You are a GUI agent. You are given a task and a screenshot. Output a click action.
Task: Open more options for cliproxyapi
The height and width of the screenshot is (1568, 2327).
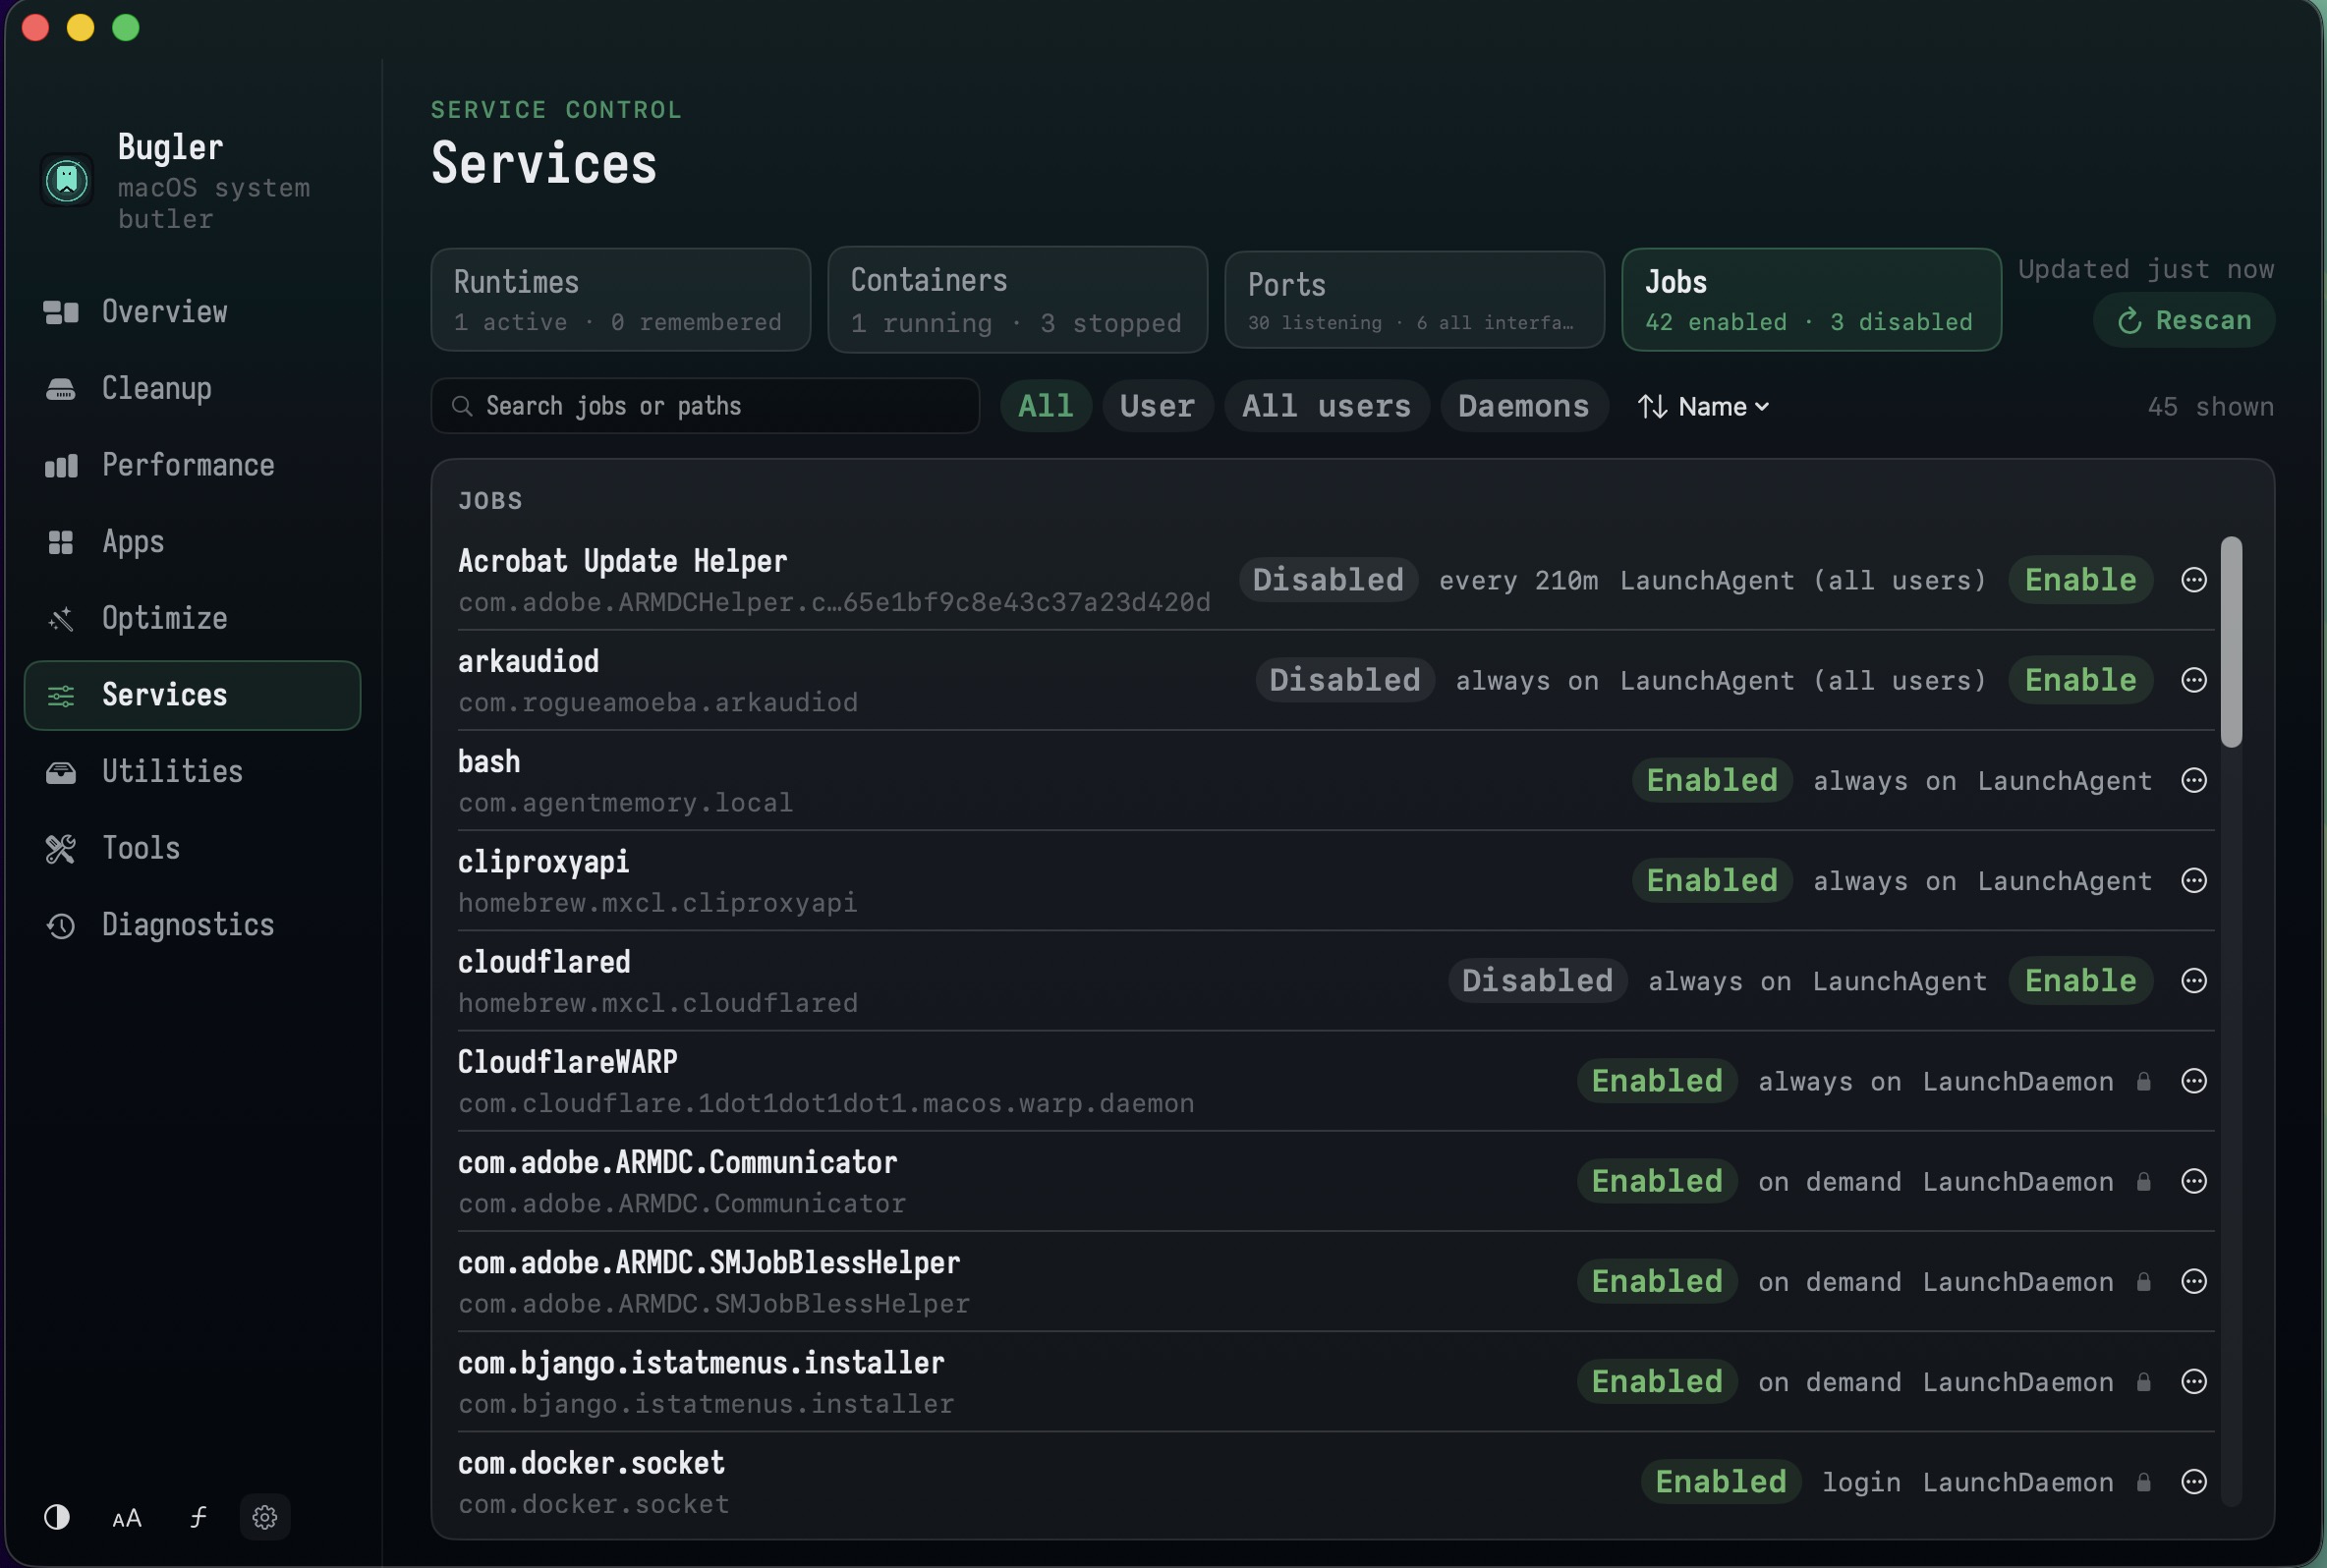2193,880
